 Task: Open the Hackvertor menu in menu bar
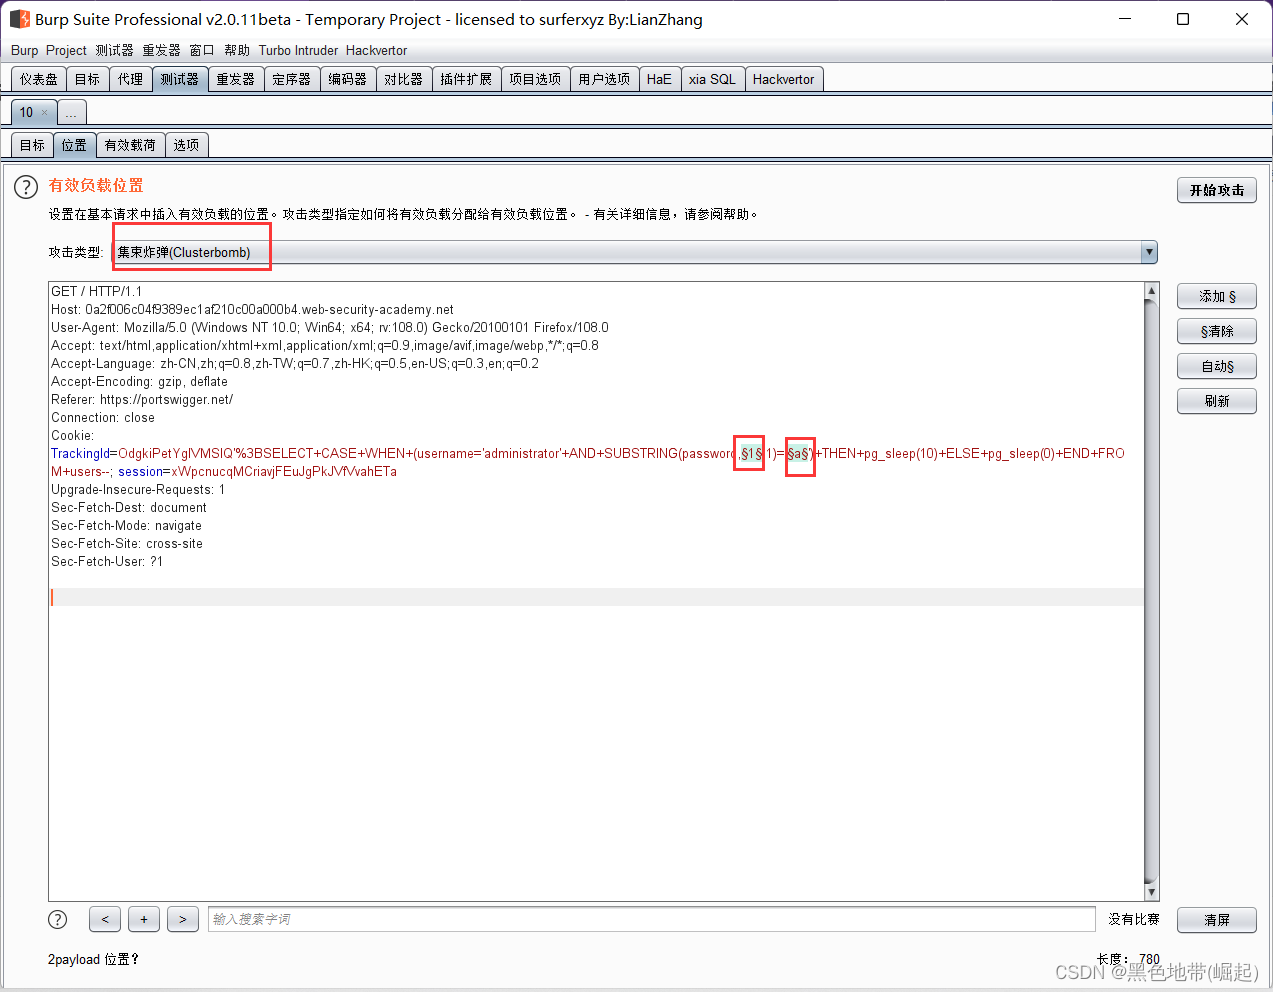tap(376, 50)
